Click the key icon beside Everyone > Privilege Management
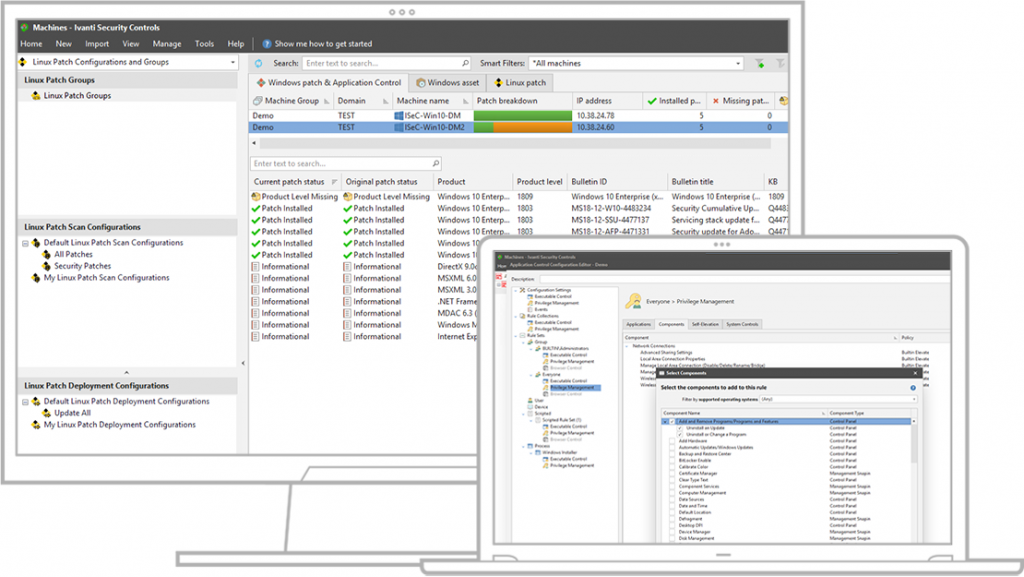 point(633,302)
